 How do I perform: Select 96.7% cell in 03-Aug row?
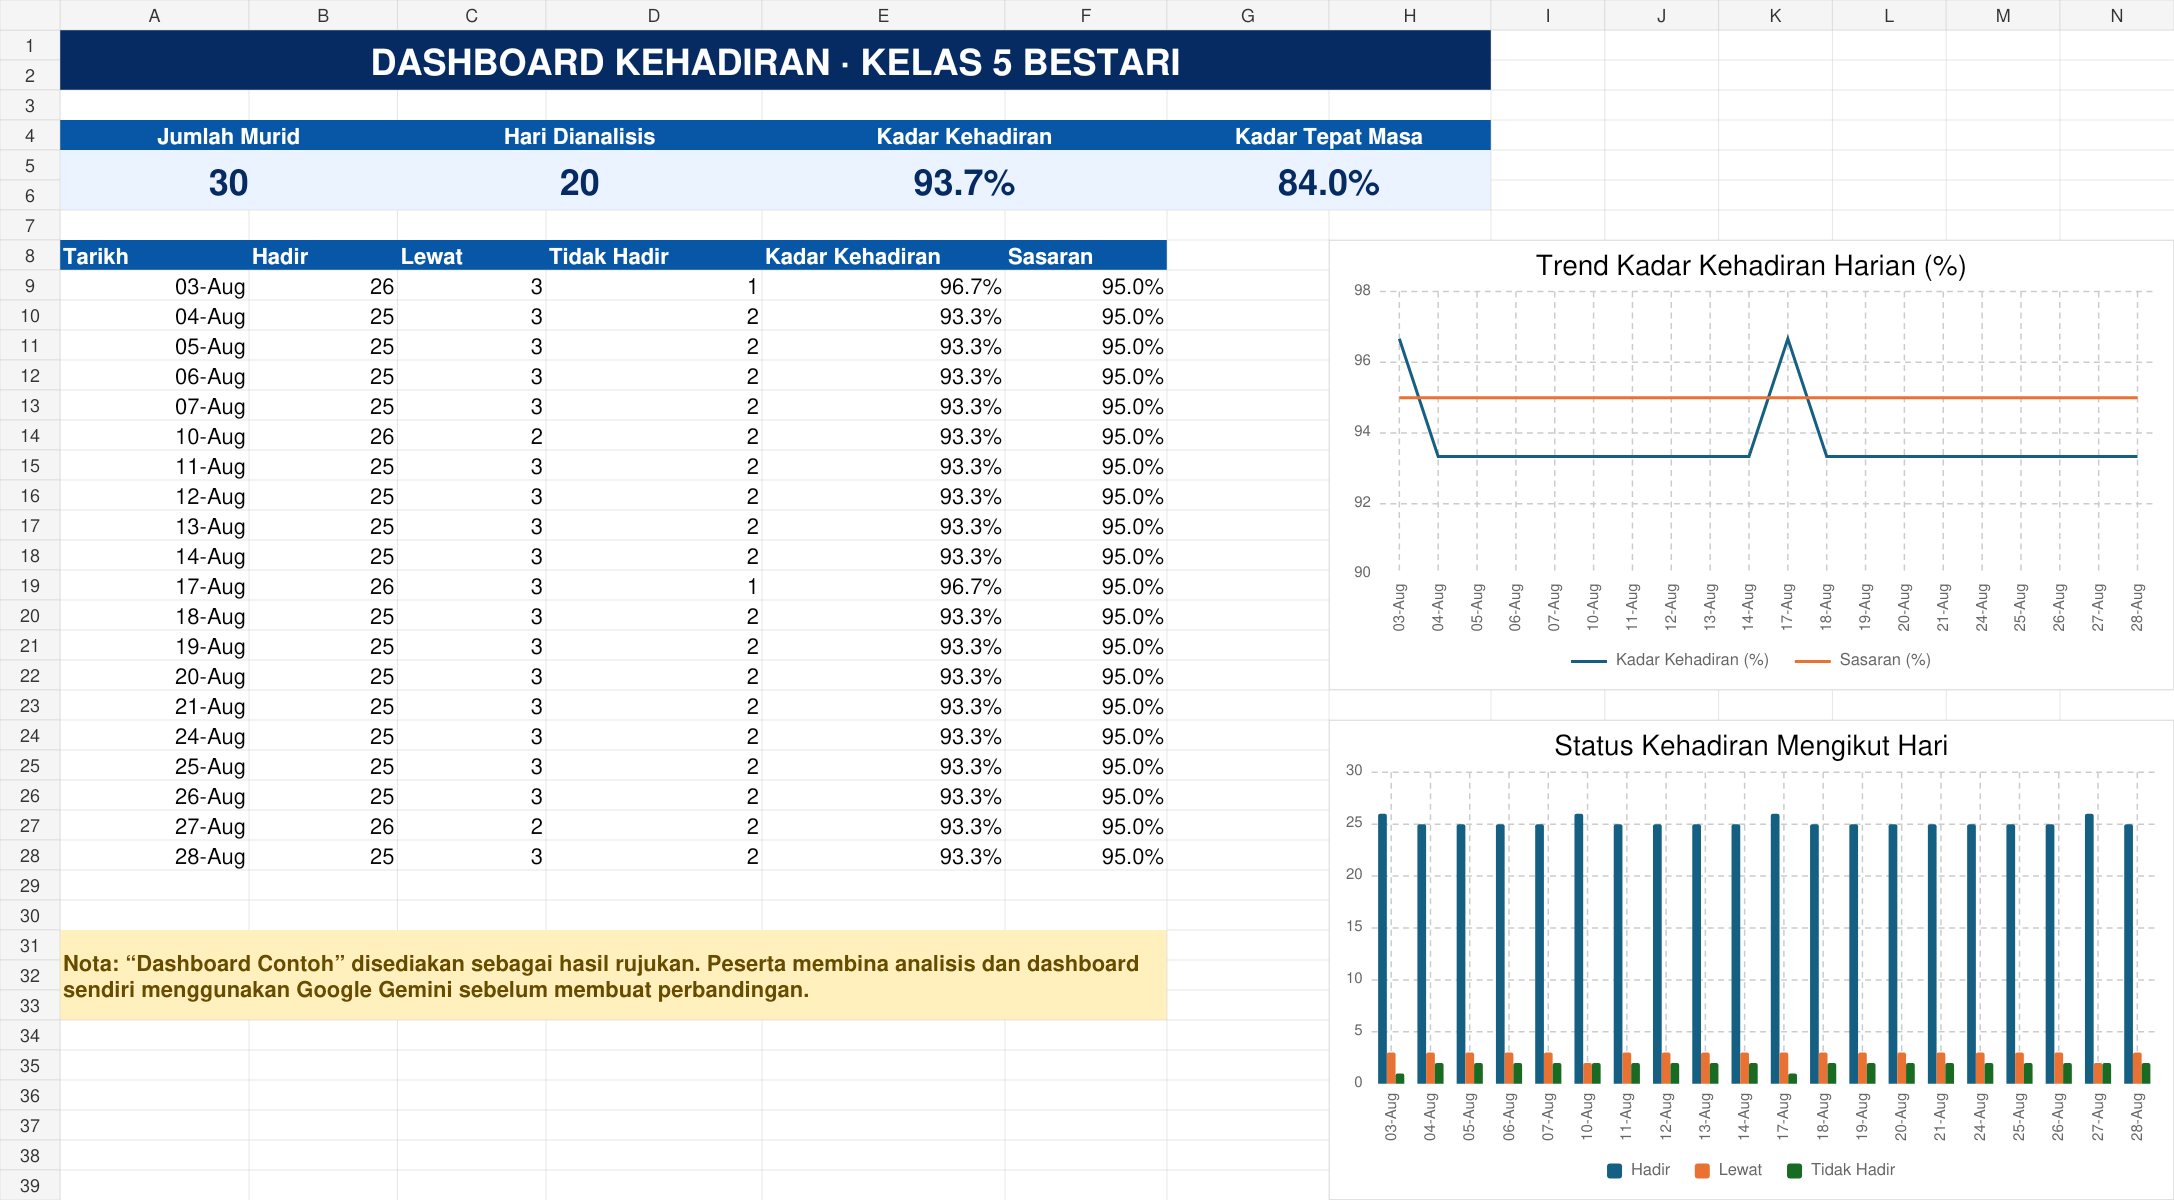[x=883, y=285]
